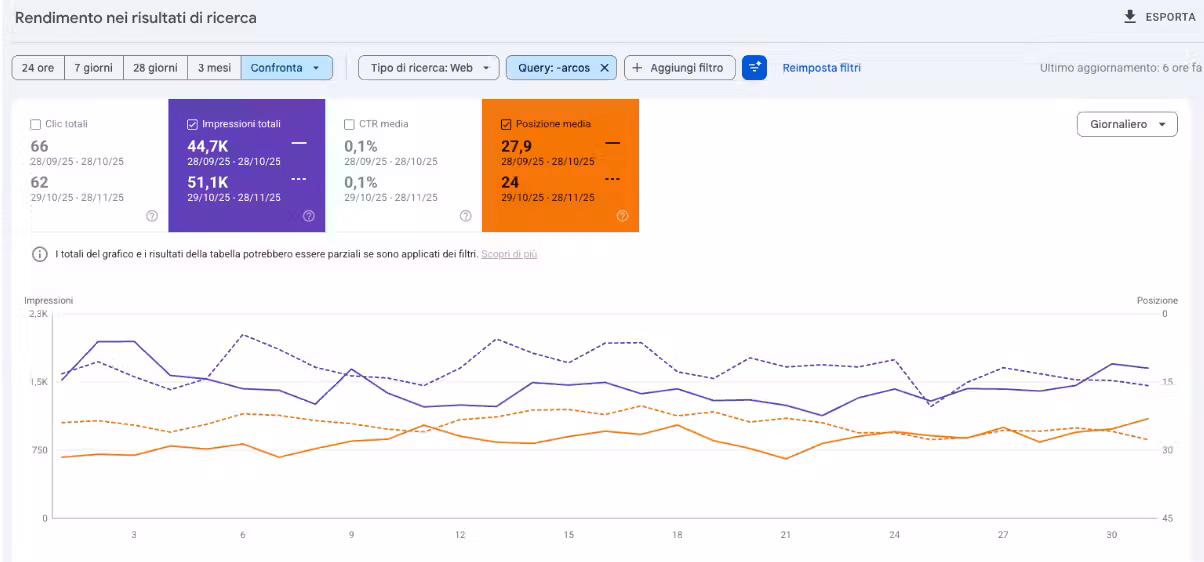Click day 3 on the chart x-axis
The image size is (1204, 562).
134,535
